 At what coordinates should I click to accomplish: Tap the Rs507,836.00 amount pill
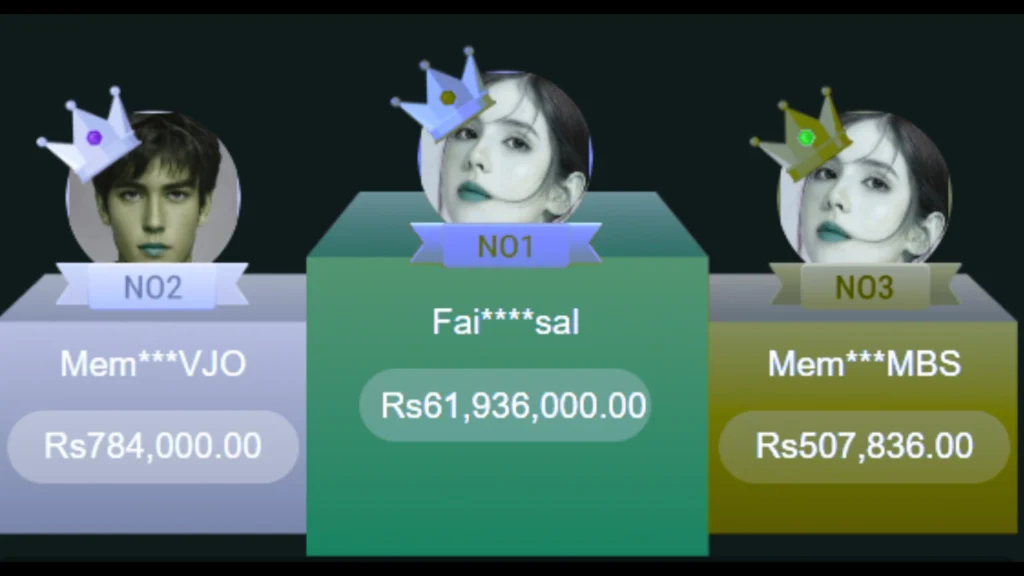tap(864, 447)
